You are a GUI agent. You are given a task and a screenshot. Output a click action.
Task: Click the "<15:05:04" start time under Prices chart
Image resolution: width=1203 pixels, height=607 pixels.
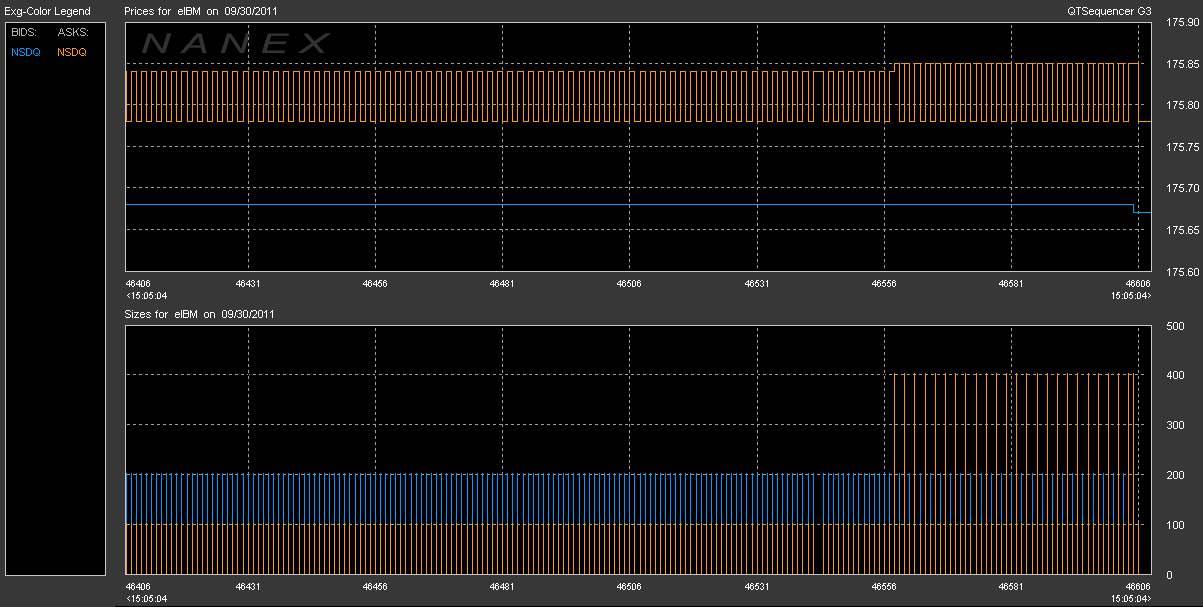147,296
